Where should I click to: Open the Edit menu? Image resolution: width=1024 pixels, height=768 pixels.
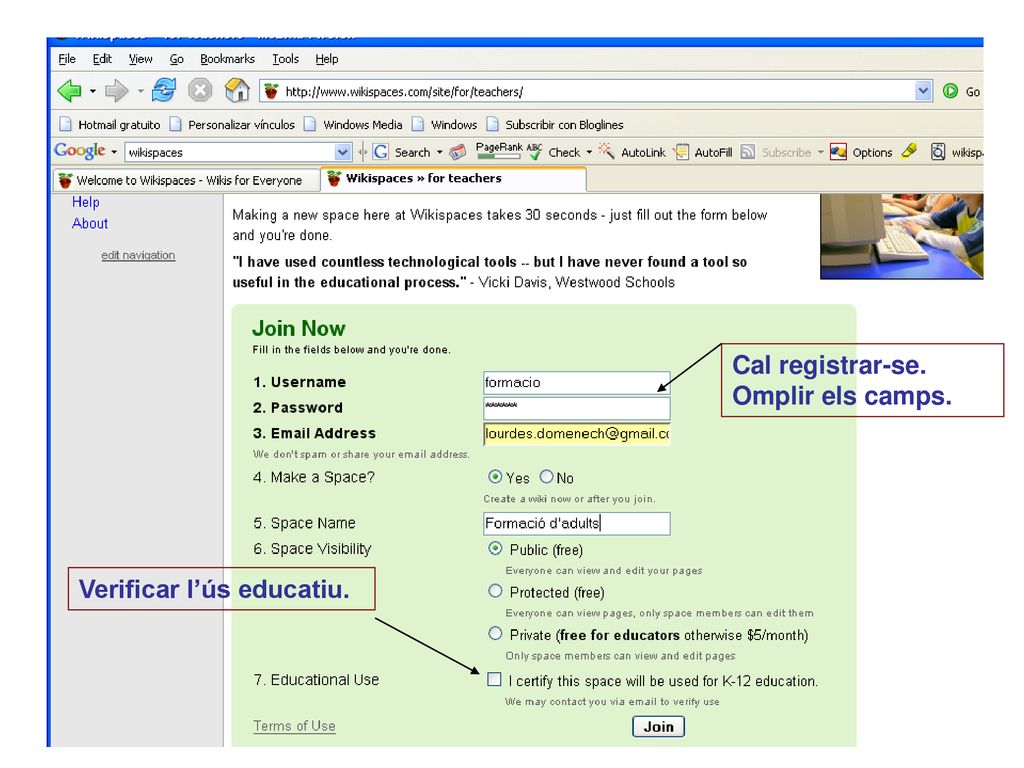102,59
